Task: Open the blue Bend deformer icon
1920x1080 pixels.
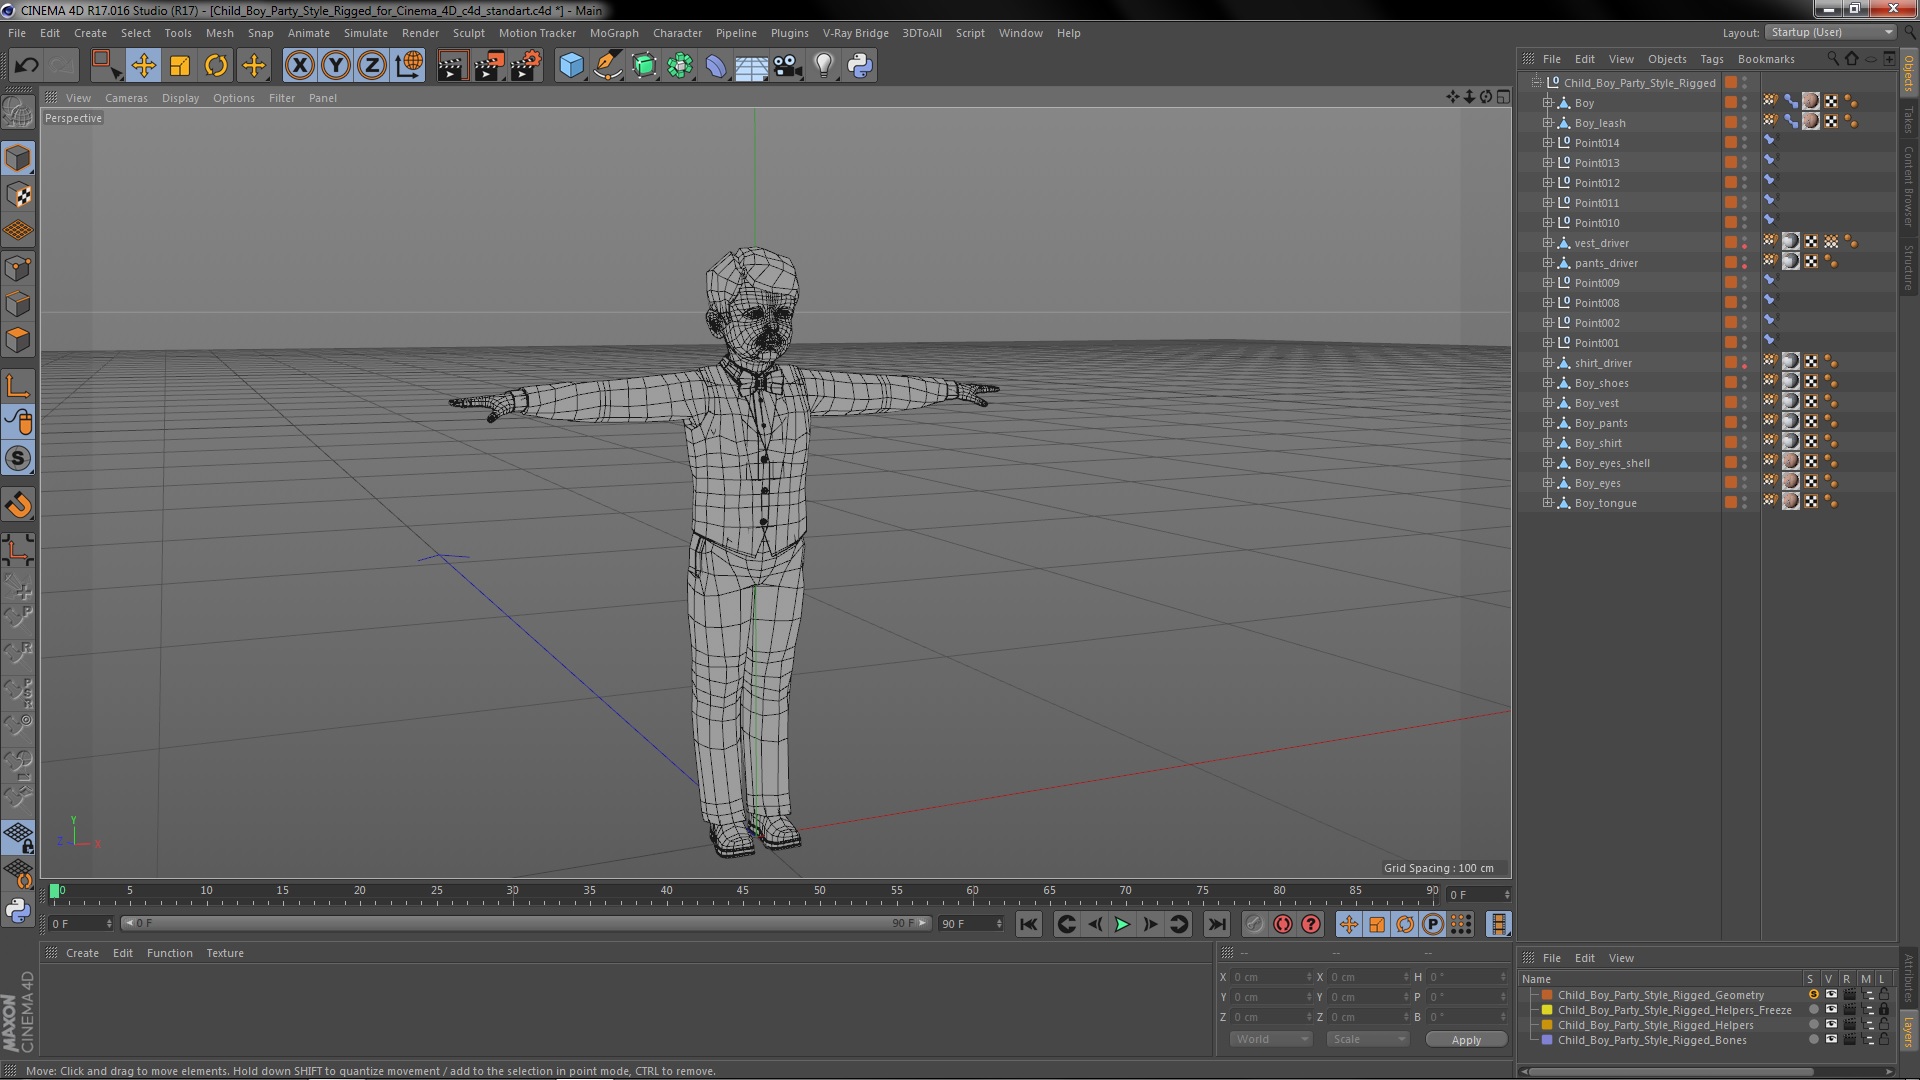Action: [x=716, y=66]
